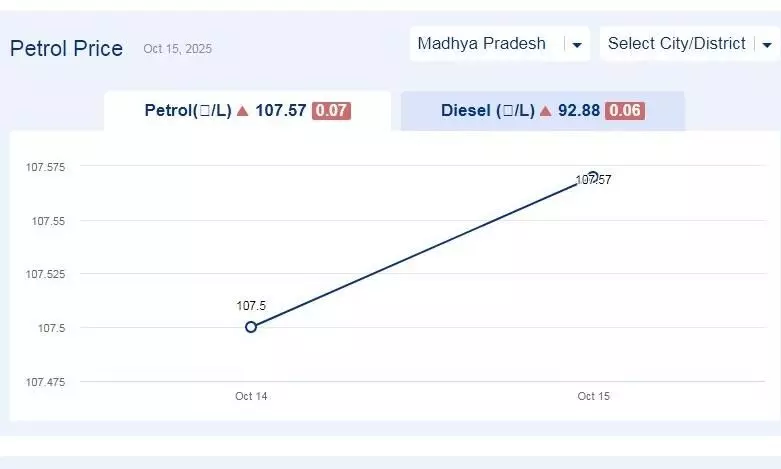This screenshot has width=781, height=469.
Task: Click the 92.88 diesel price value
Action: [579, 111]
